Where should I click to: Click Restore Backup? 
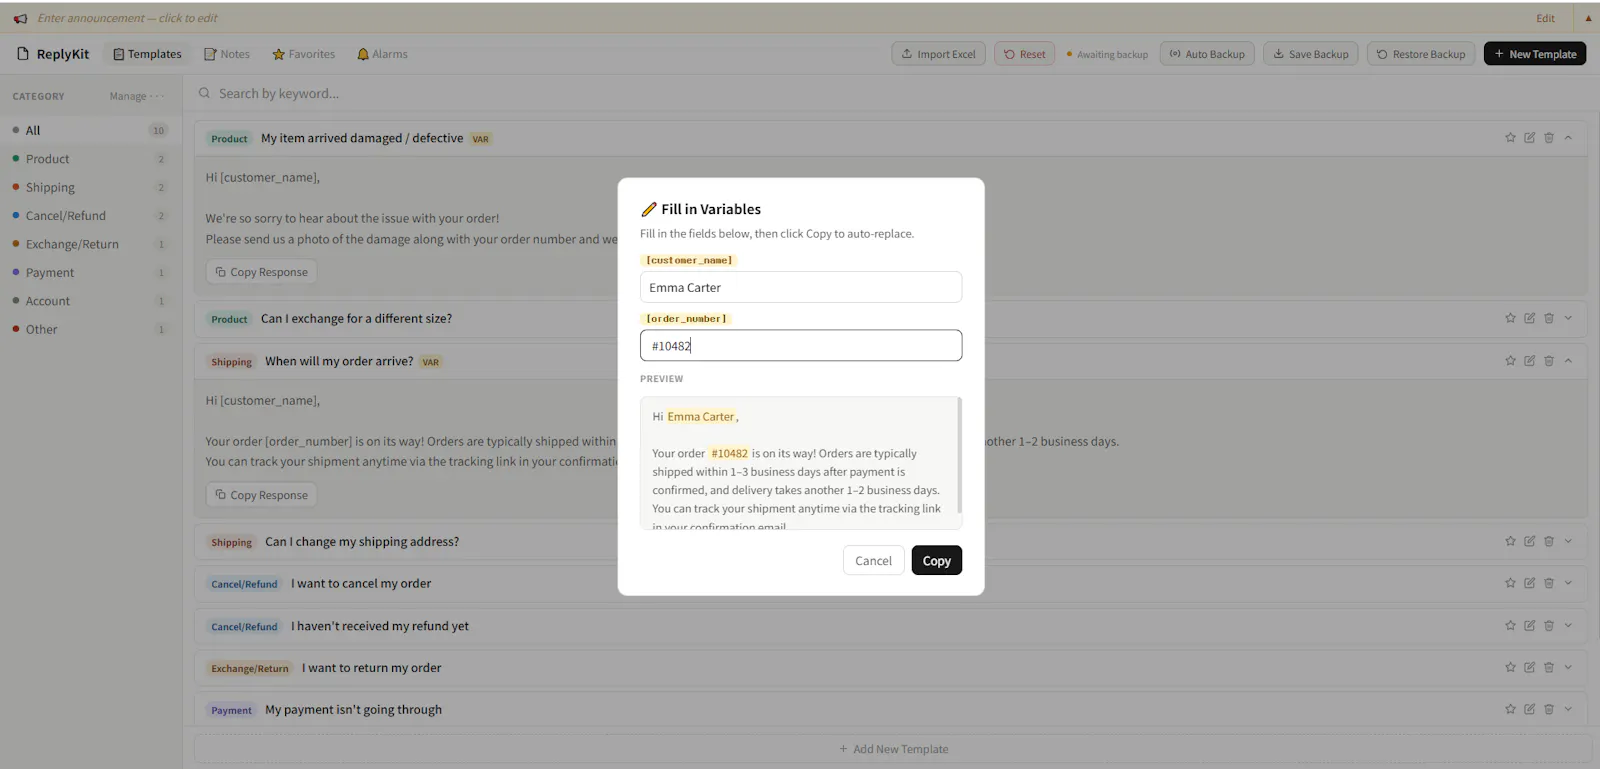click(x=1421, y=54)
